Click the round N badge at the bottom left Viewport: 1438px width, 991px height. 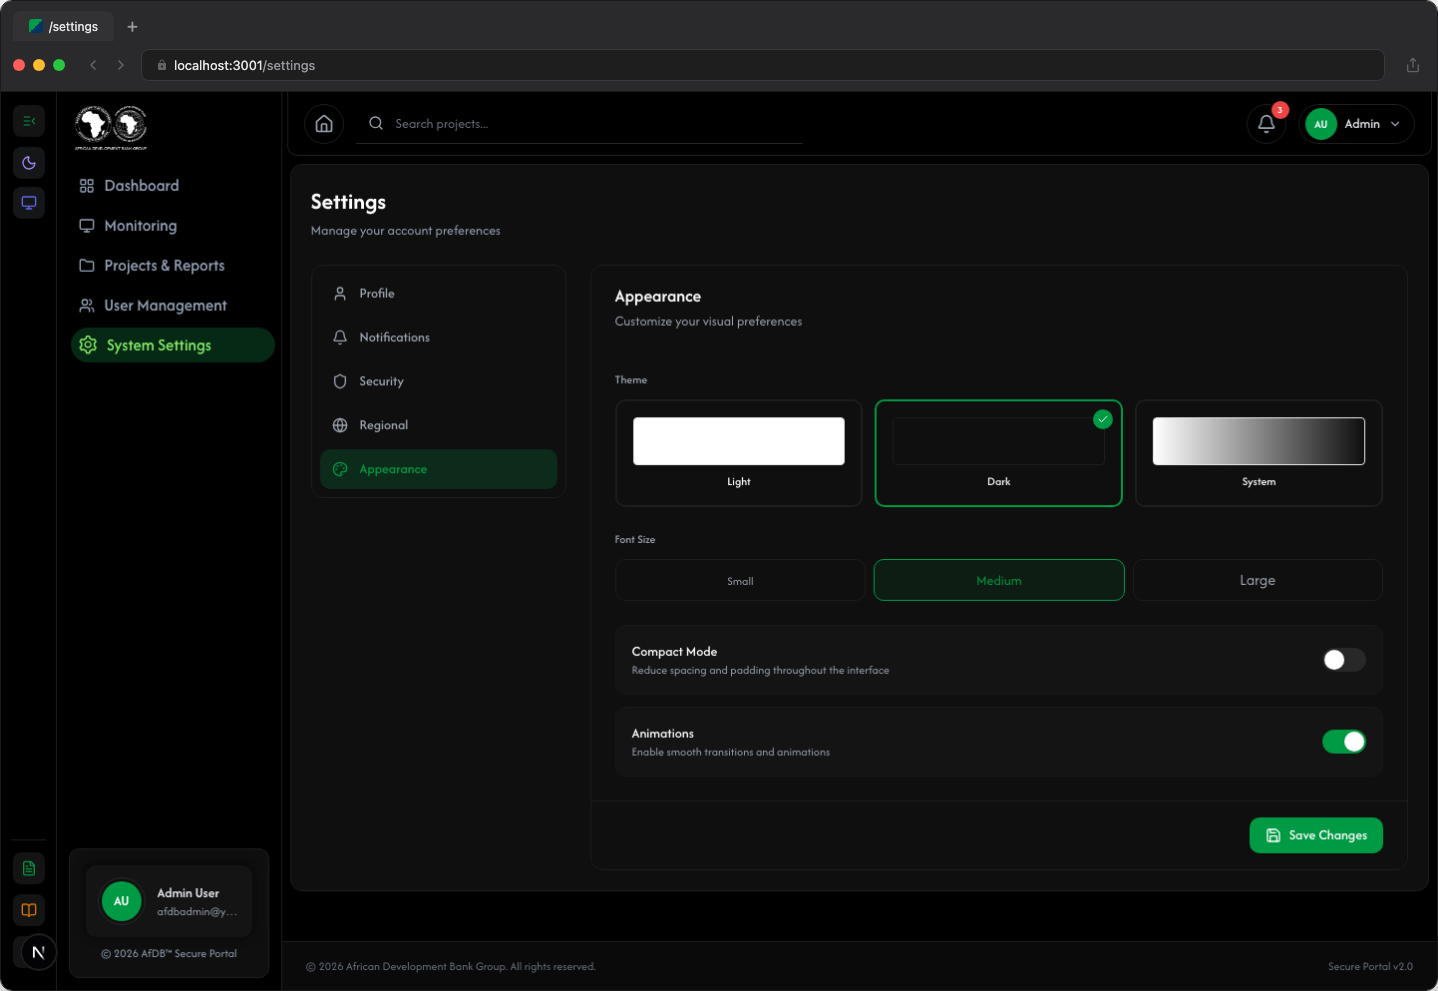(x=38, y=952)
